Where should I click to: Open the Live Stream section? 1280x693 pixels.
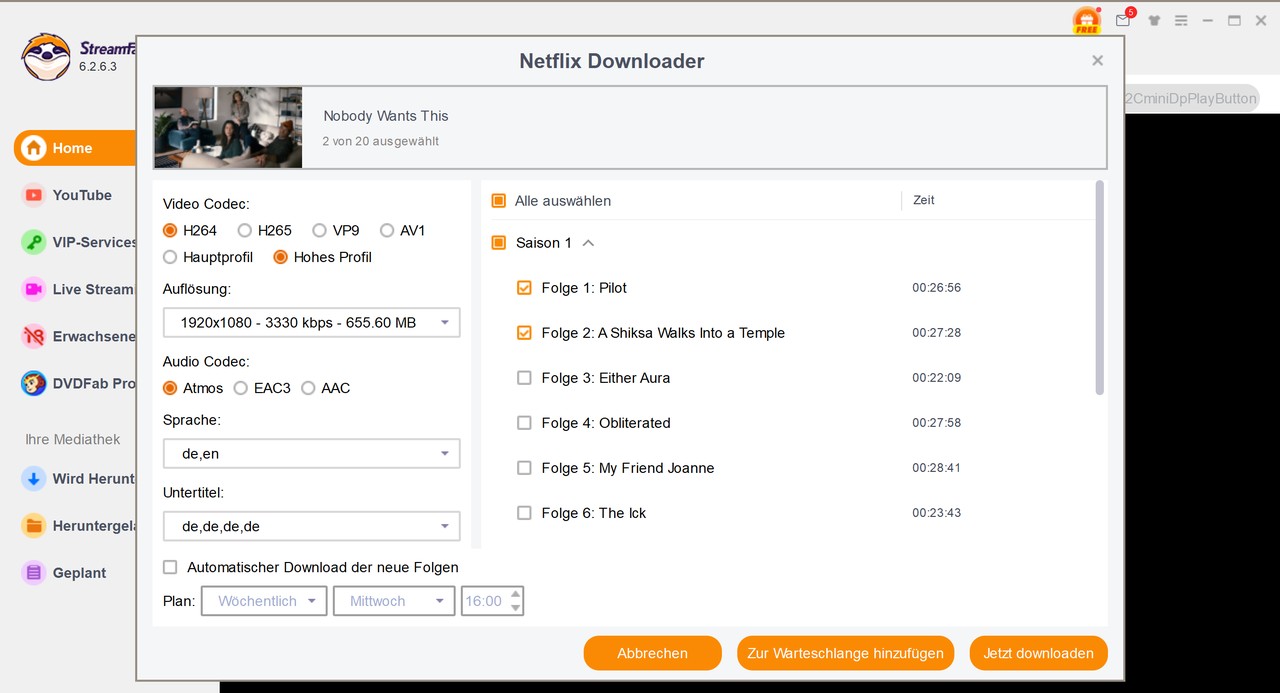pyautogui.click(x=94, y=289)
